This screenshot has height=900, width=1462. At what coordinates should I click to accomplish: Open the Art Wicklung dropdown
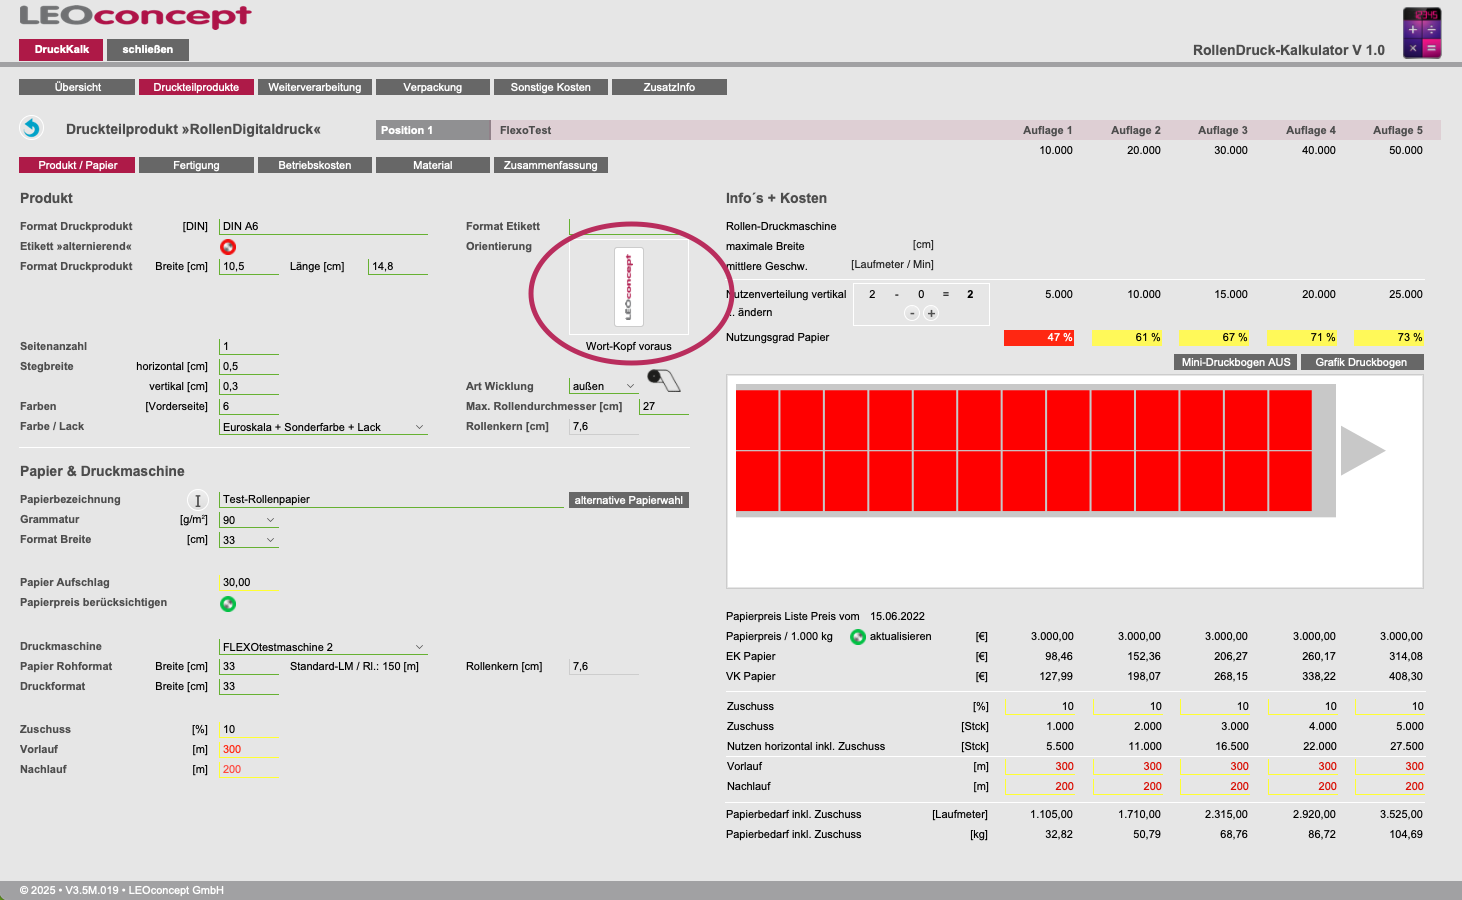pyautogui.click(x=604, y=386)
